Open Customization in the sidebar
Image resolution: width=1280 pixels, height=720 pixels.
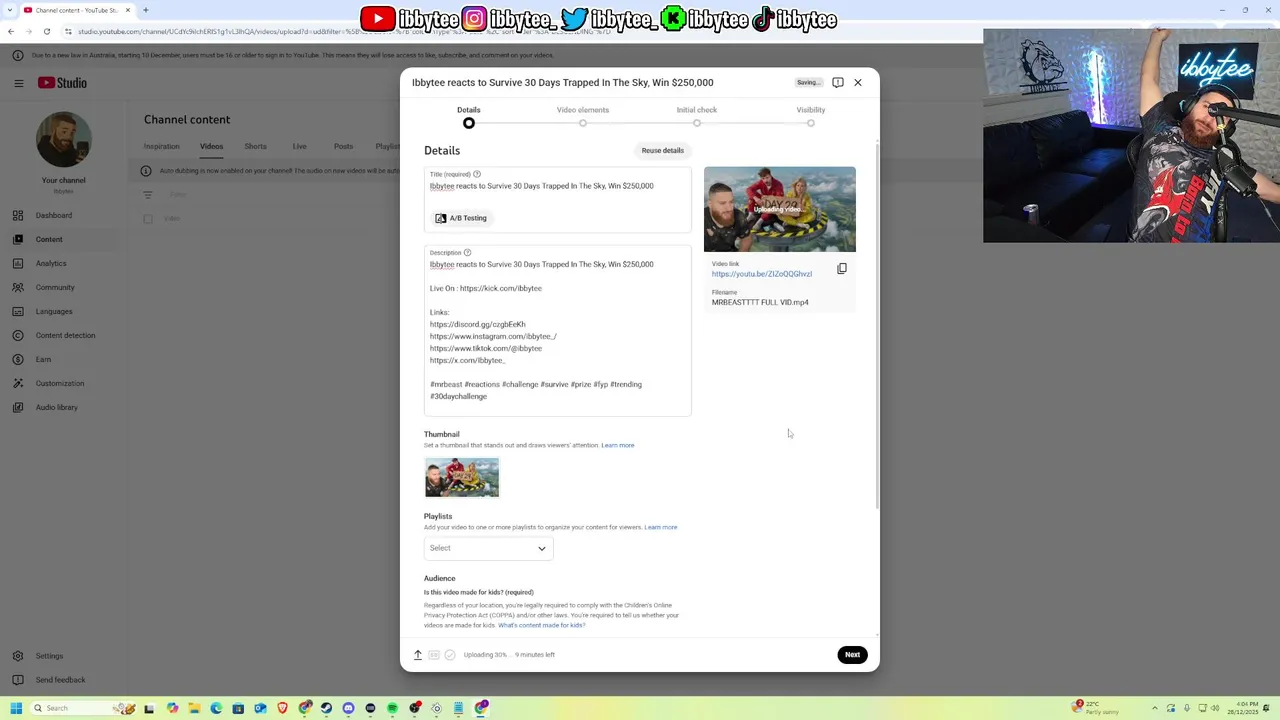(x=60, y=383)
